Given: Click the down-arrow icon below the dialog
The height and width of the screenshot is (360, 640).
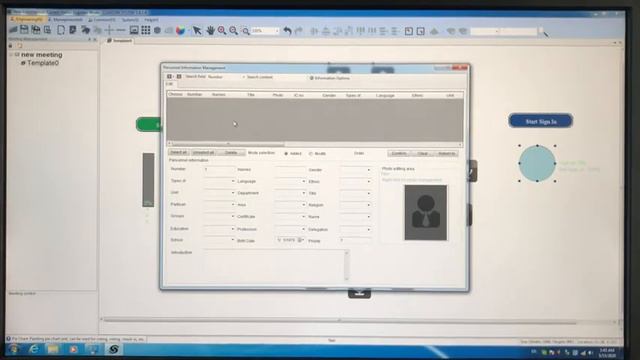Looking at the screenshot, I should [359, 293].
